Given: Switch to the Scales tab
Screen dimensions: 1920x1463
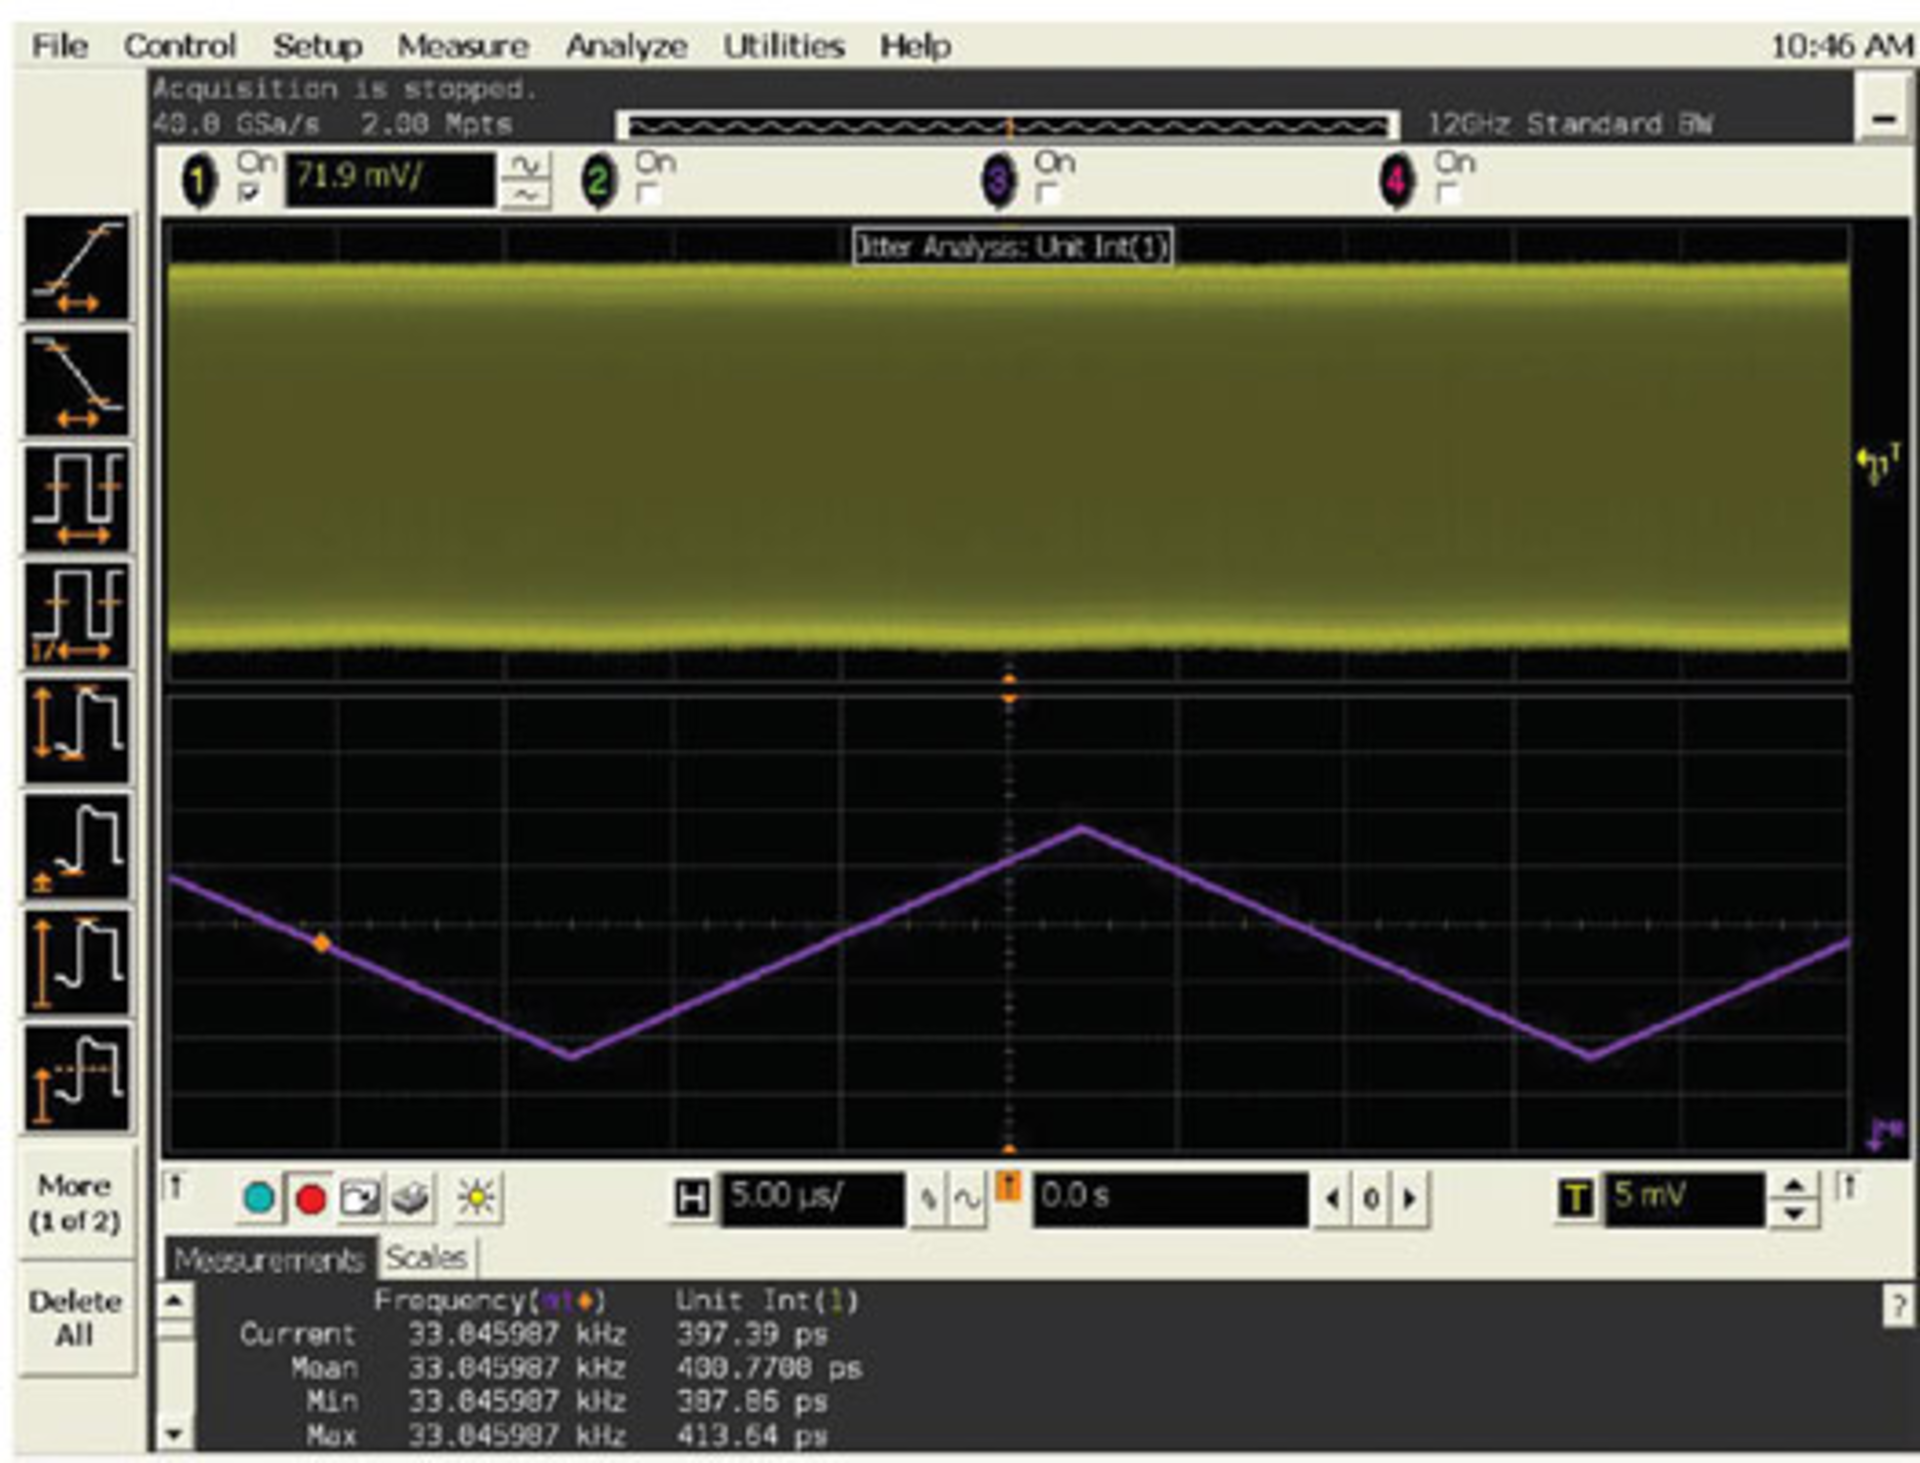Looking at the screenshot, I should click(426, 1257).
